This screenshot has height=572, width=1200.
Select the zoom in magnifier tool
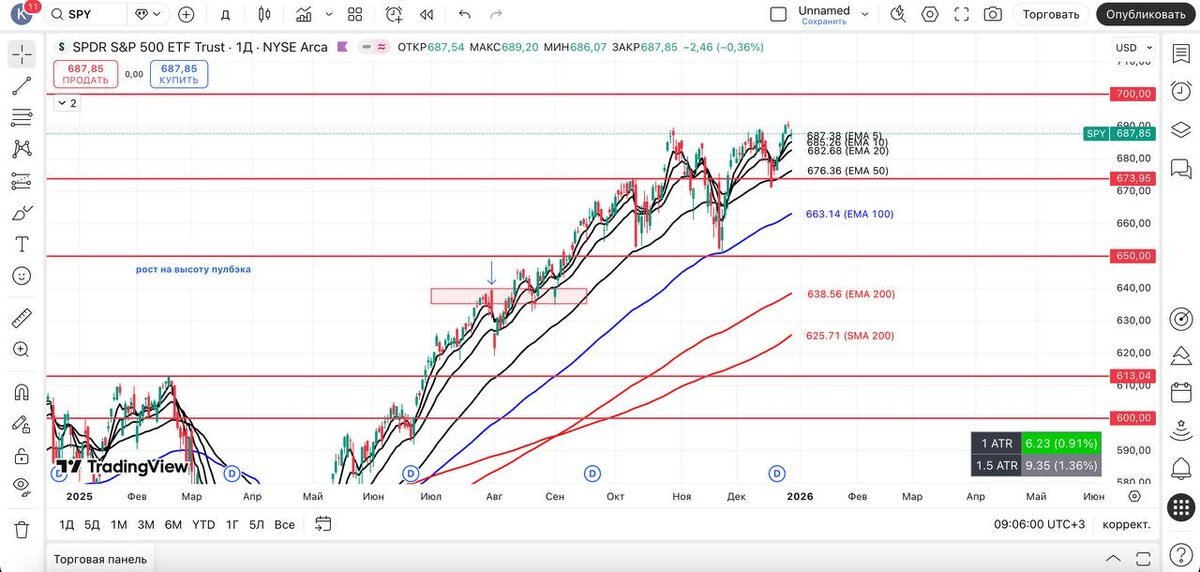[x=22, y=349]
